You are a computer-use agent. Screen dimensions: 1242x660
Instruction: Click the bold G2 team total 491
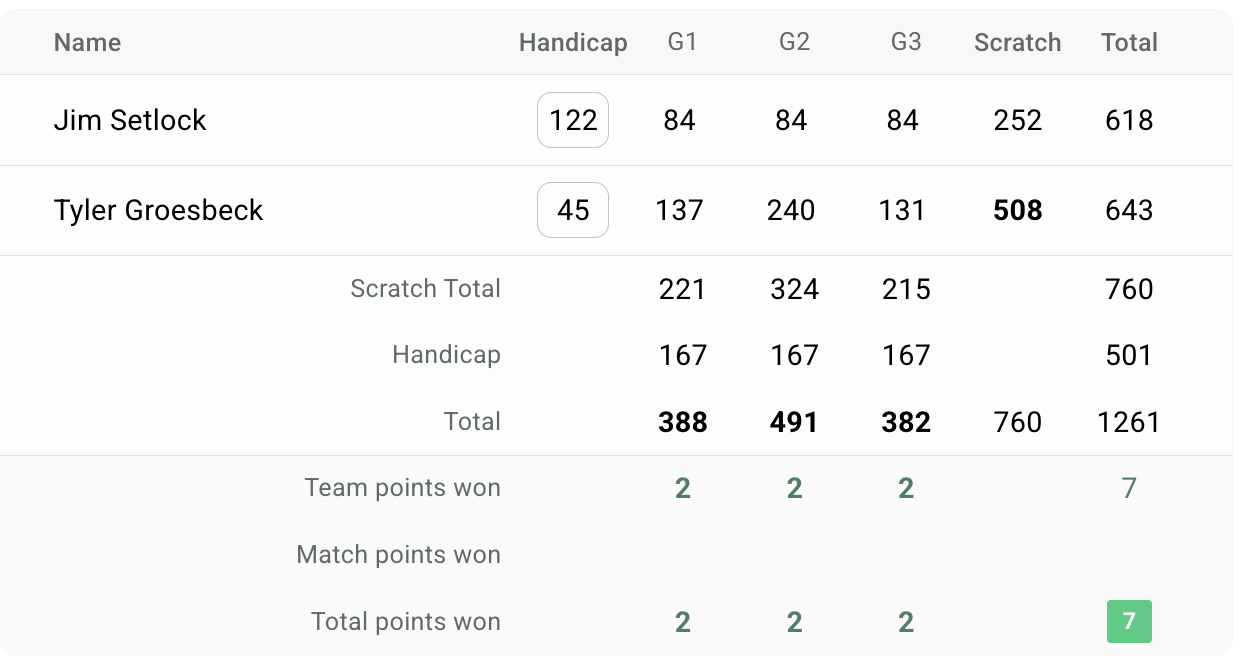click(x=794, y=422)
